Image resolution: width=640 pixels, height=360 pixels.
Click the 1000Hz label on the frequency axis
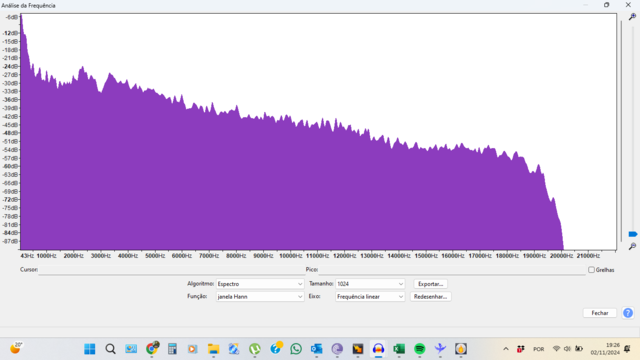click(47, 256)
